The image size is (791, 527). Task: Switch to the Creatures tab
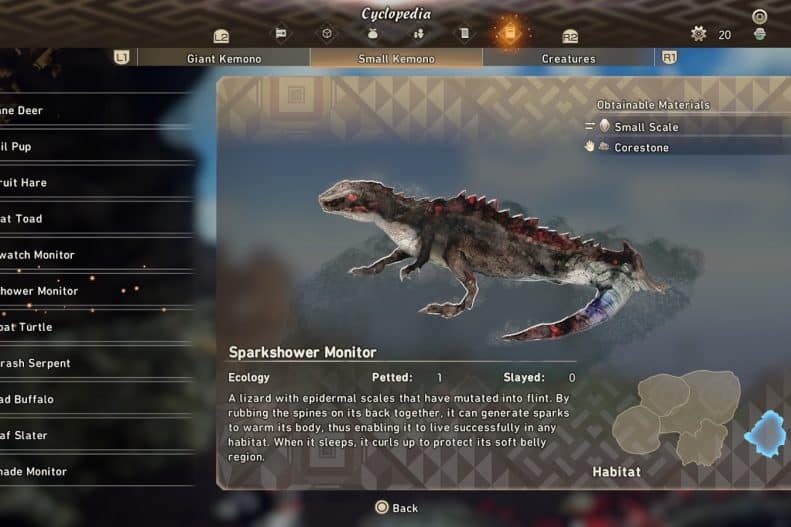point(569,58)
